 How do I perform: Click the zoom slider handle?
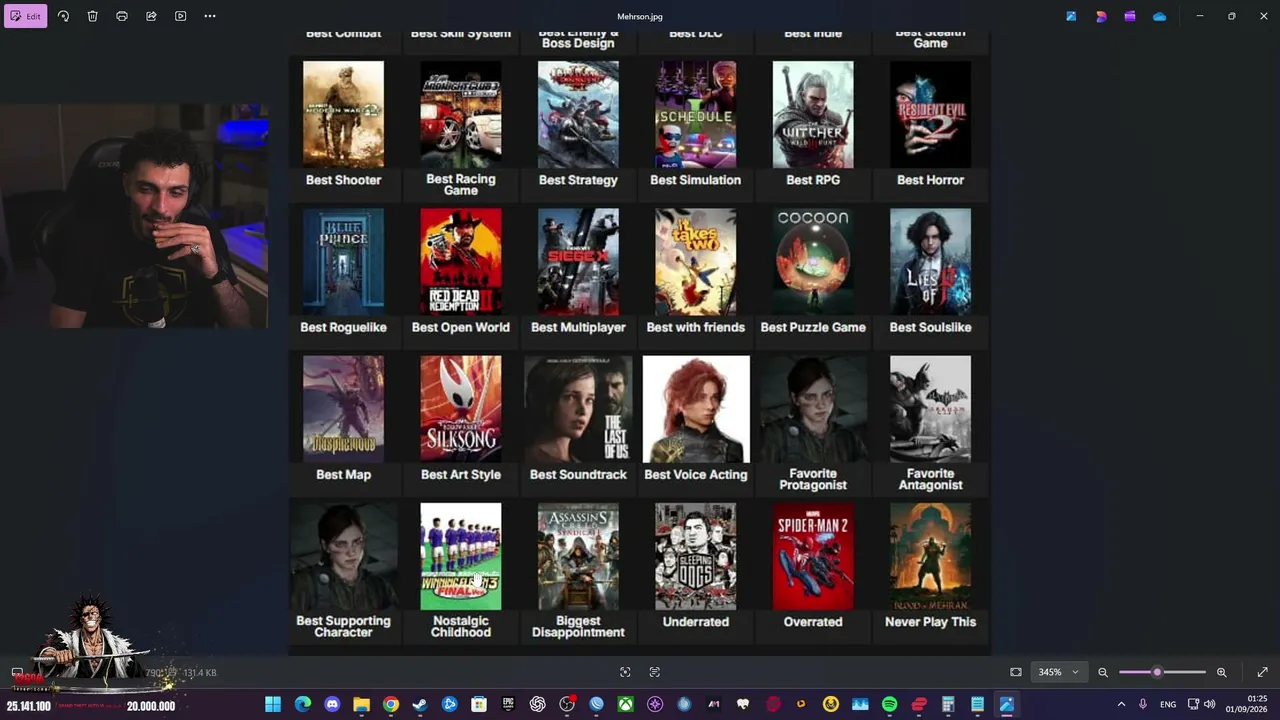pyautogui.click(x=1157, y=672)
